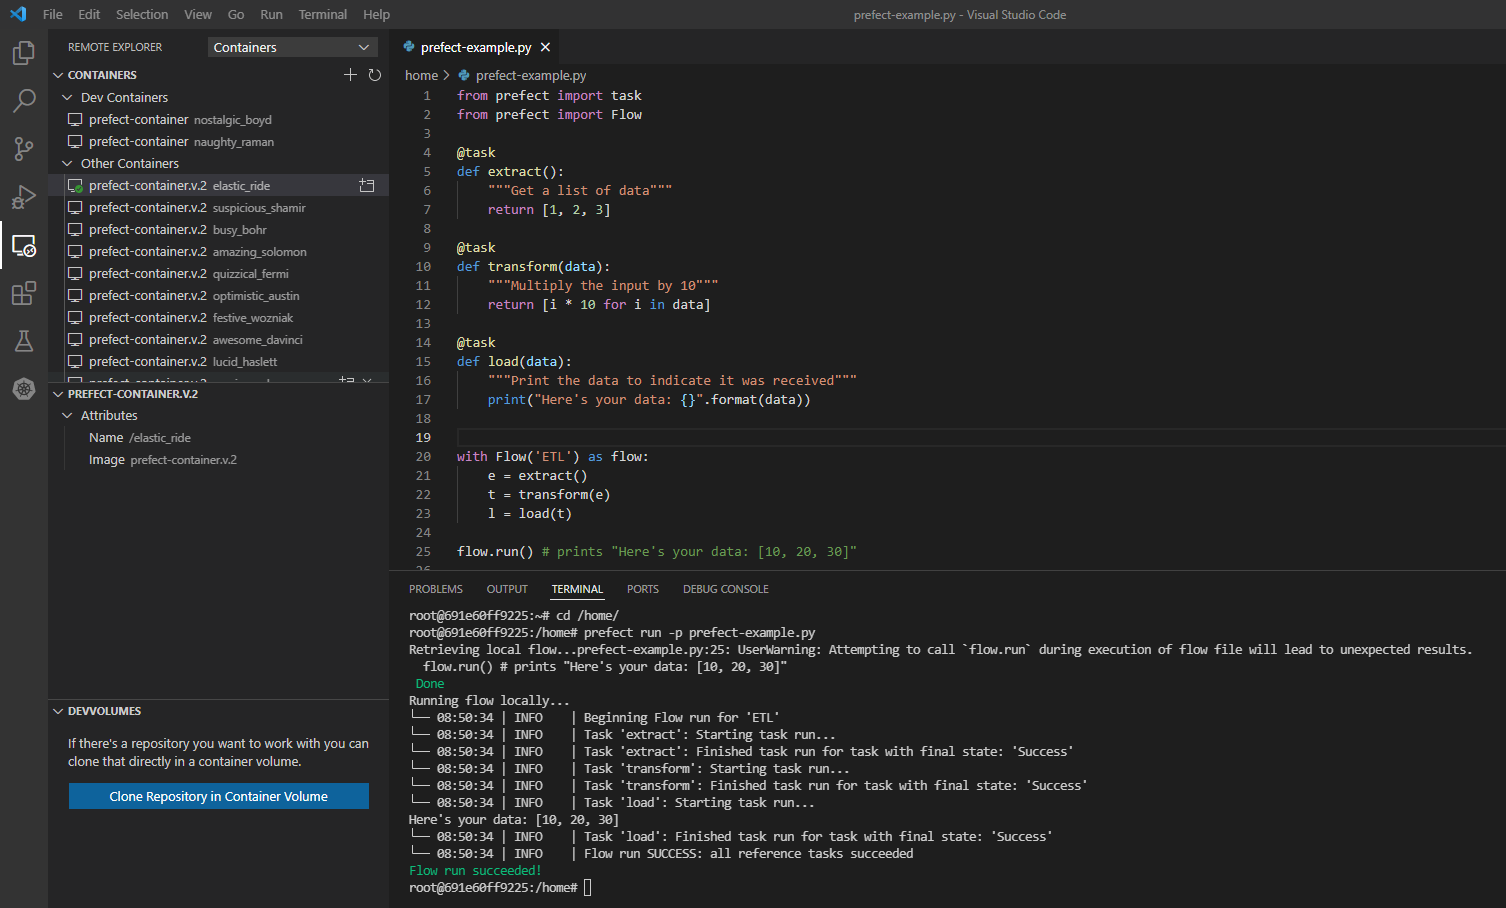Open the Run and Debug icon

(x=24, y=197)
